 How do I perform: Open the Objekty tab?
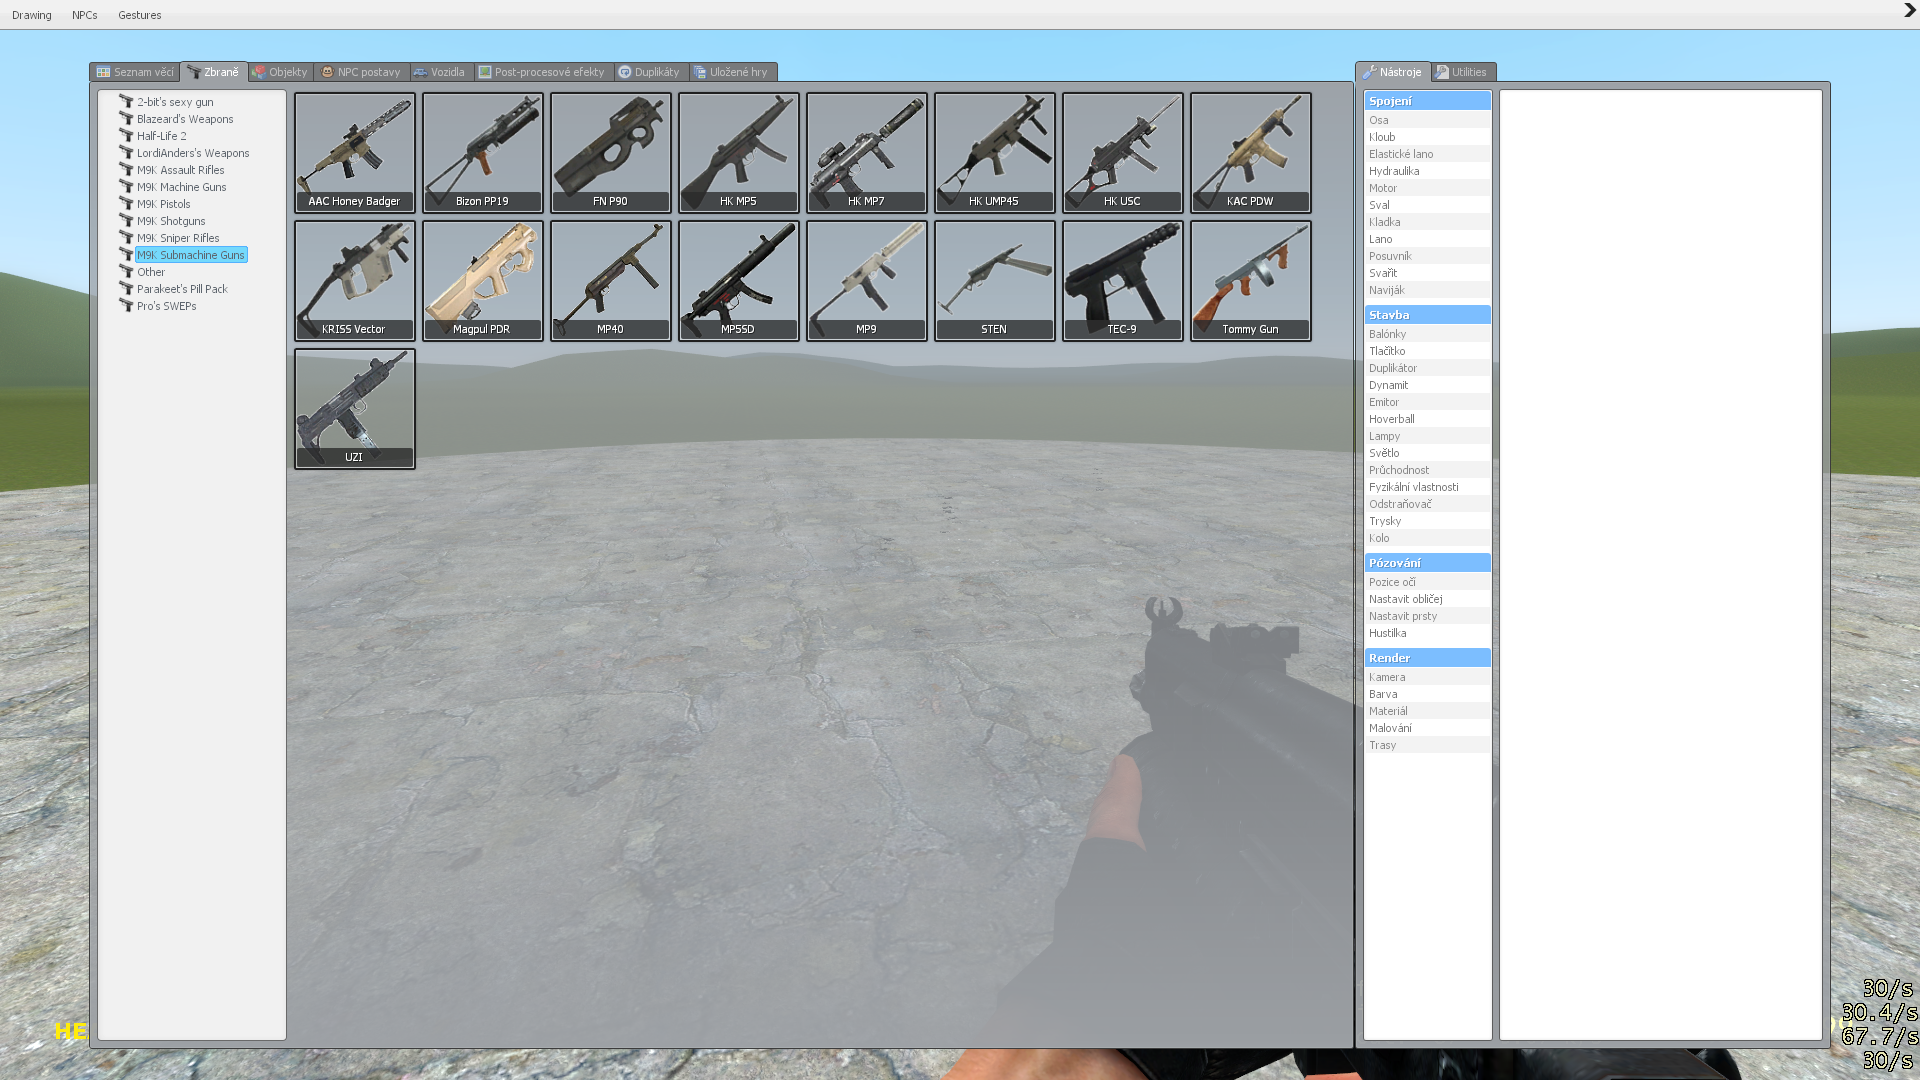point(281,72)
